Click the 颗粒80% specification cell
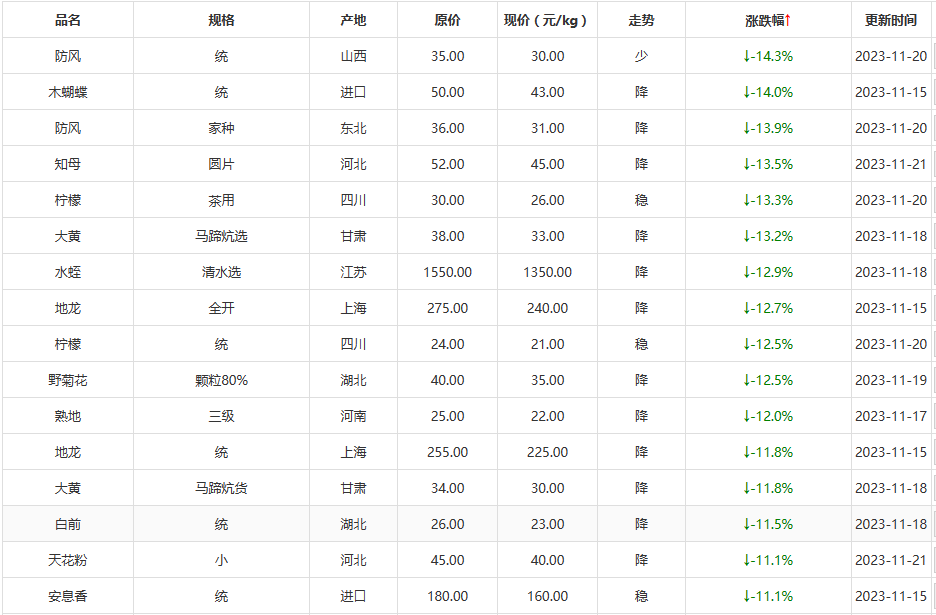The image size is (936, 615). [221, 380]
